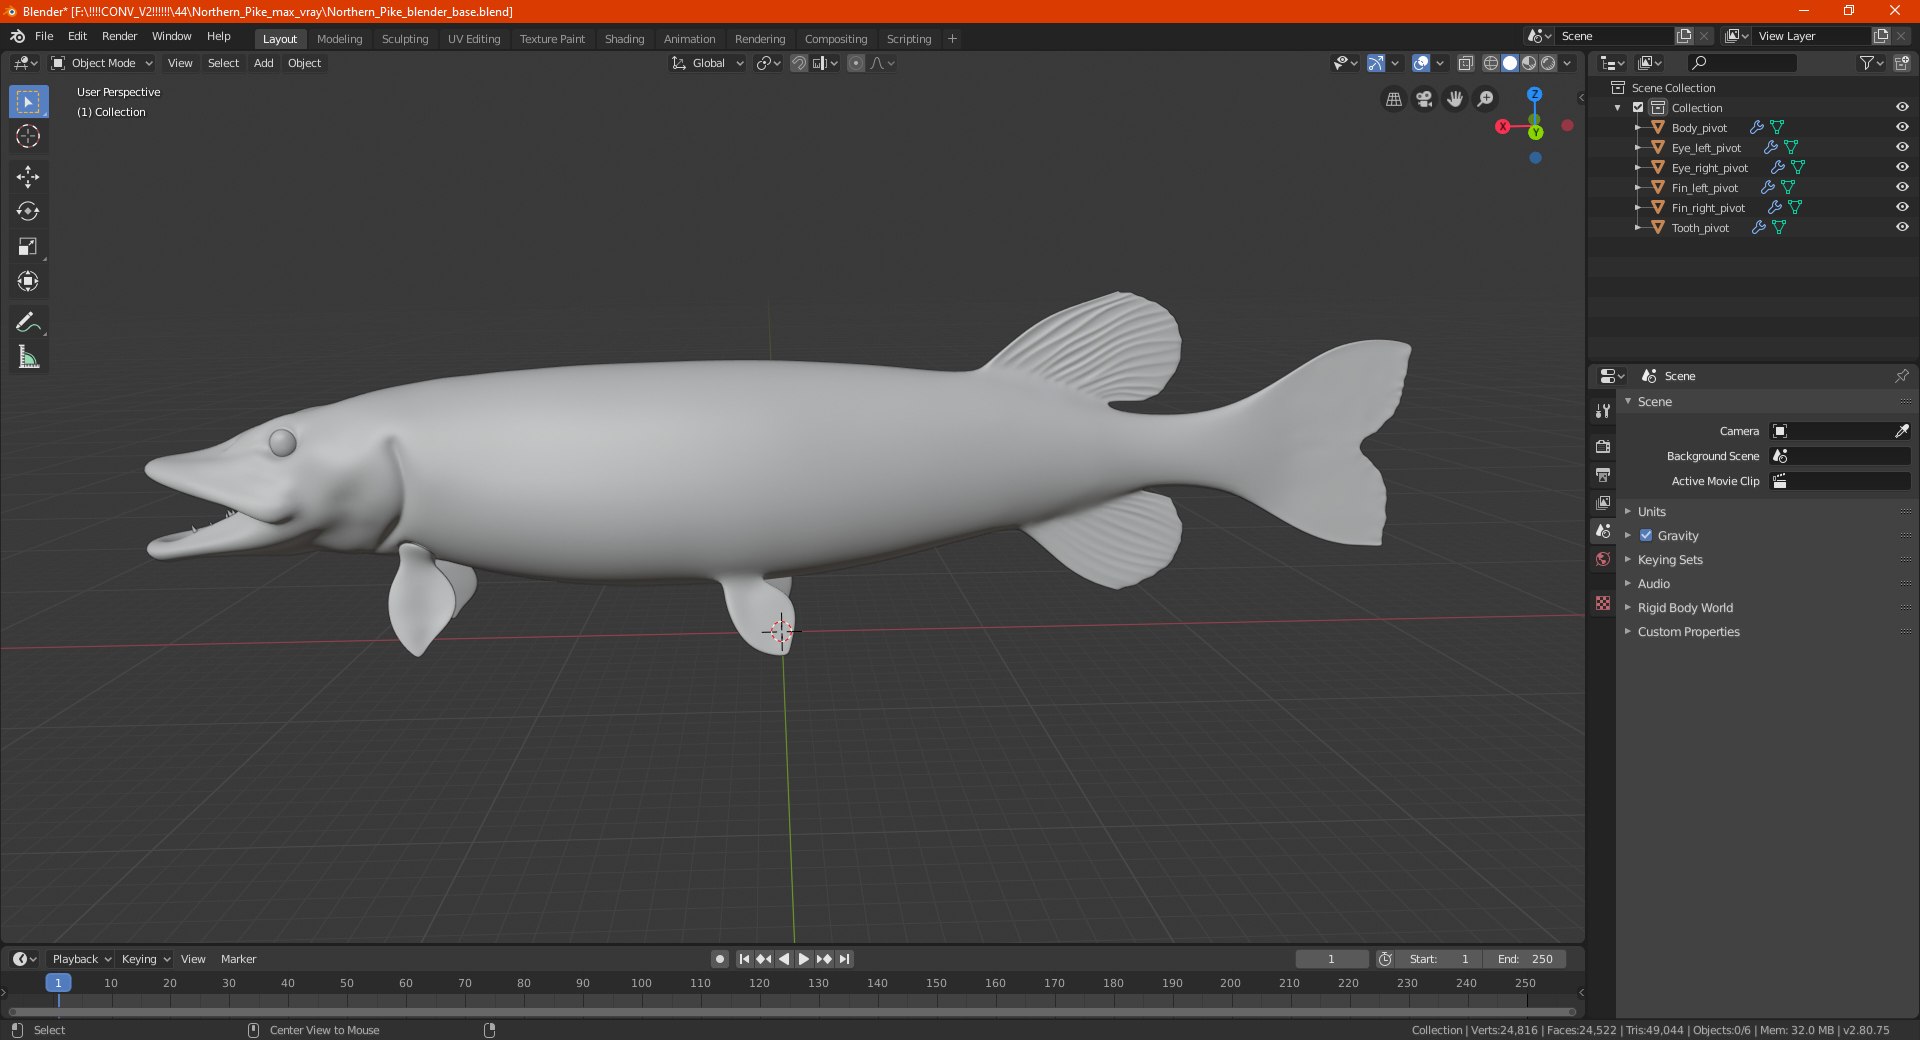The height and width of the screenshot is (1040, 1920).
Task: Hide Fin_right_pivot with its eye icon
Action: click(1902, 207)
